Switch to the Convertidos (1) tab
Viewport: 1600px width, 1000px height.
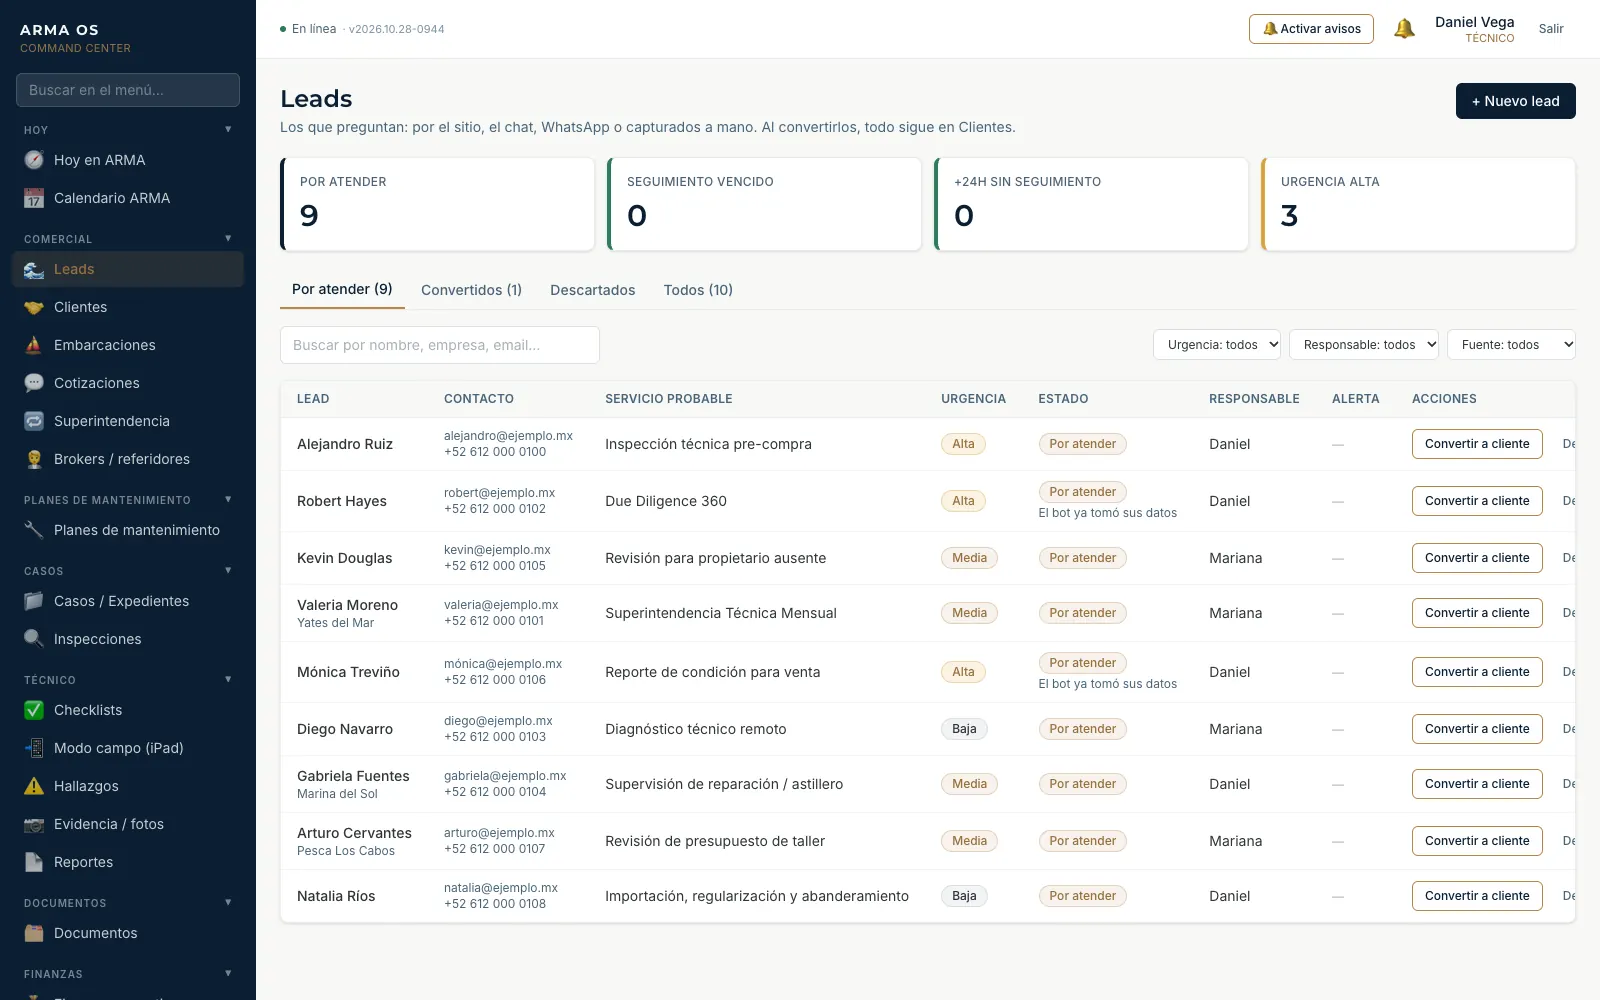point(471,290)
